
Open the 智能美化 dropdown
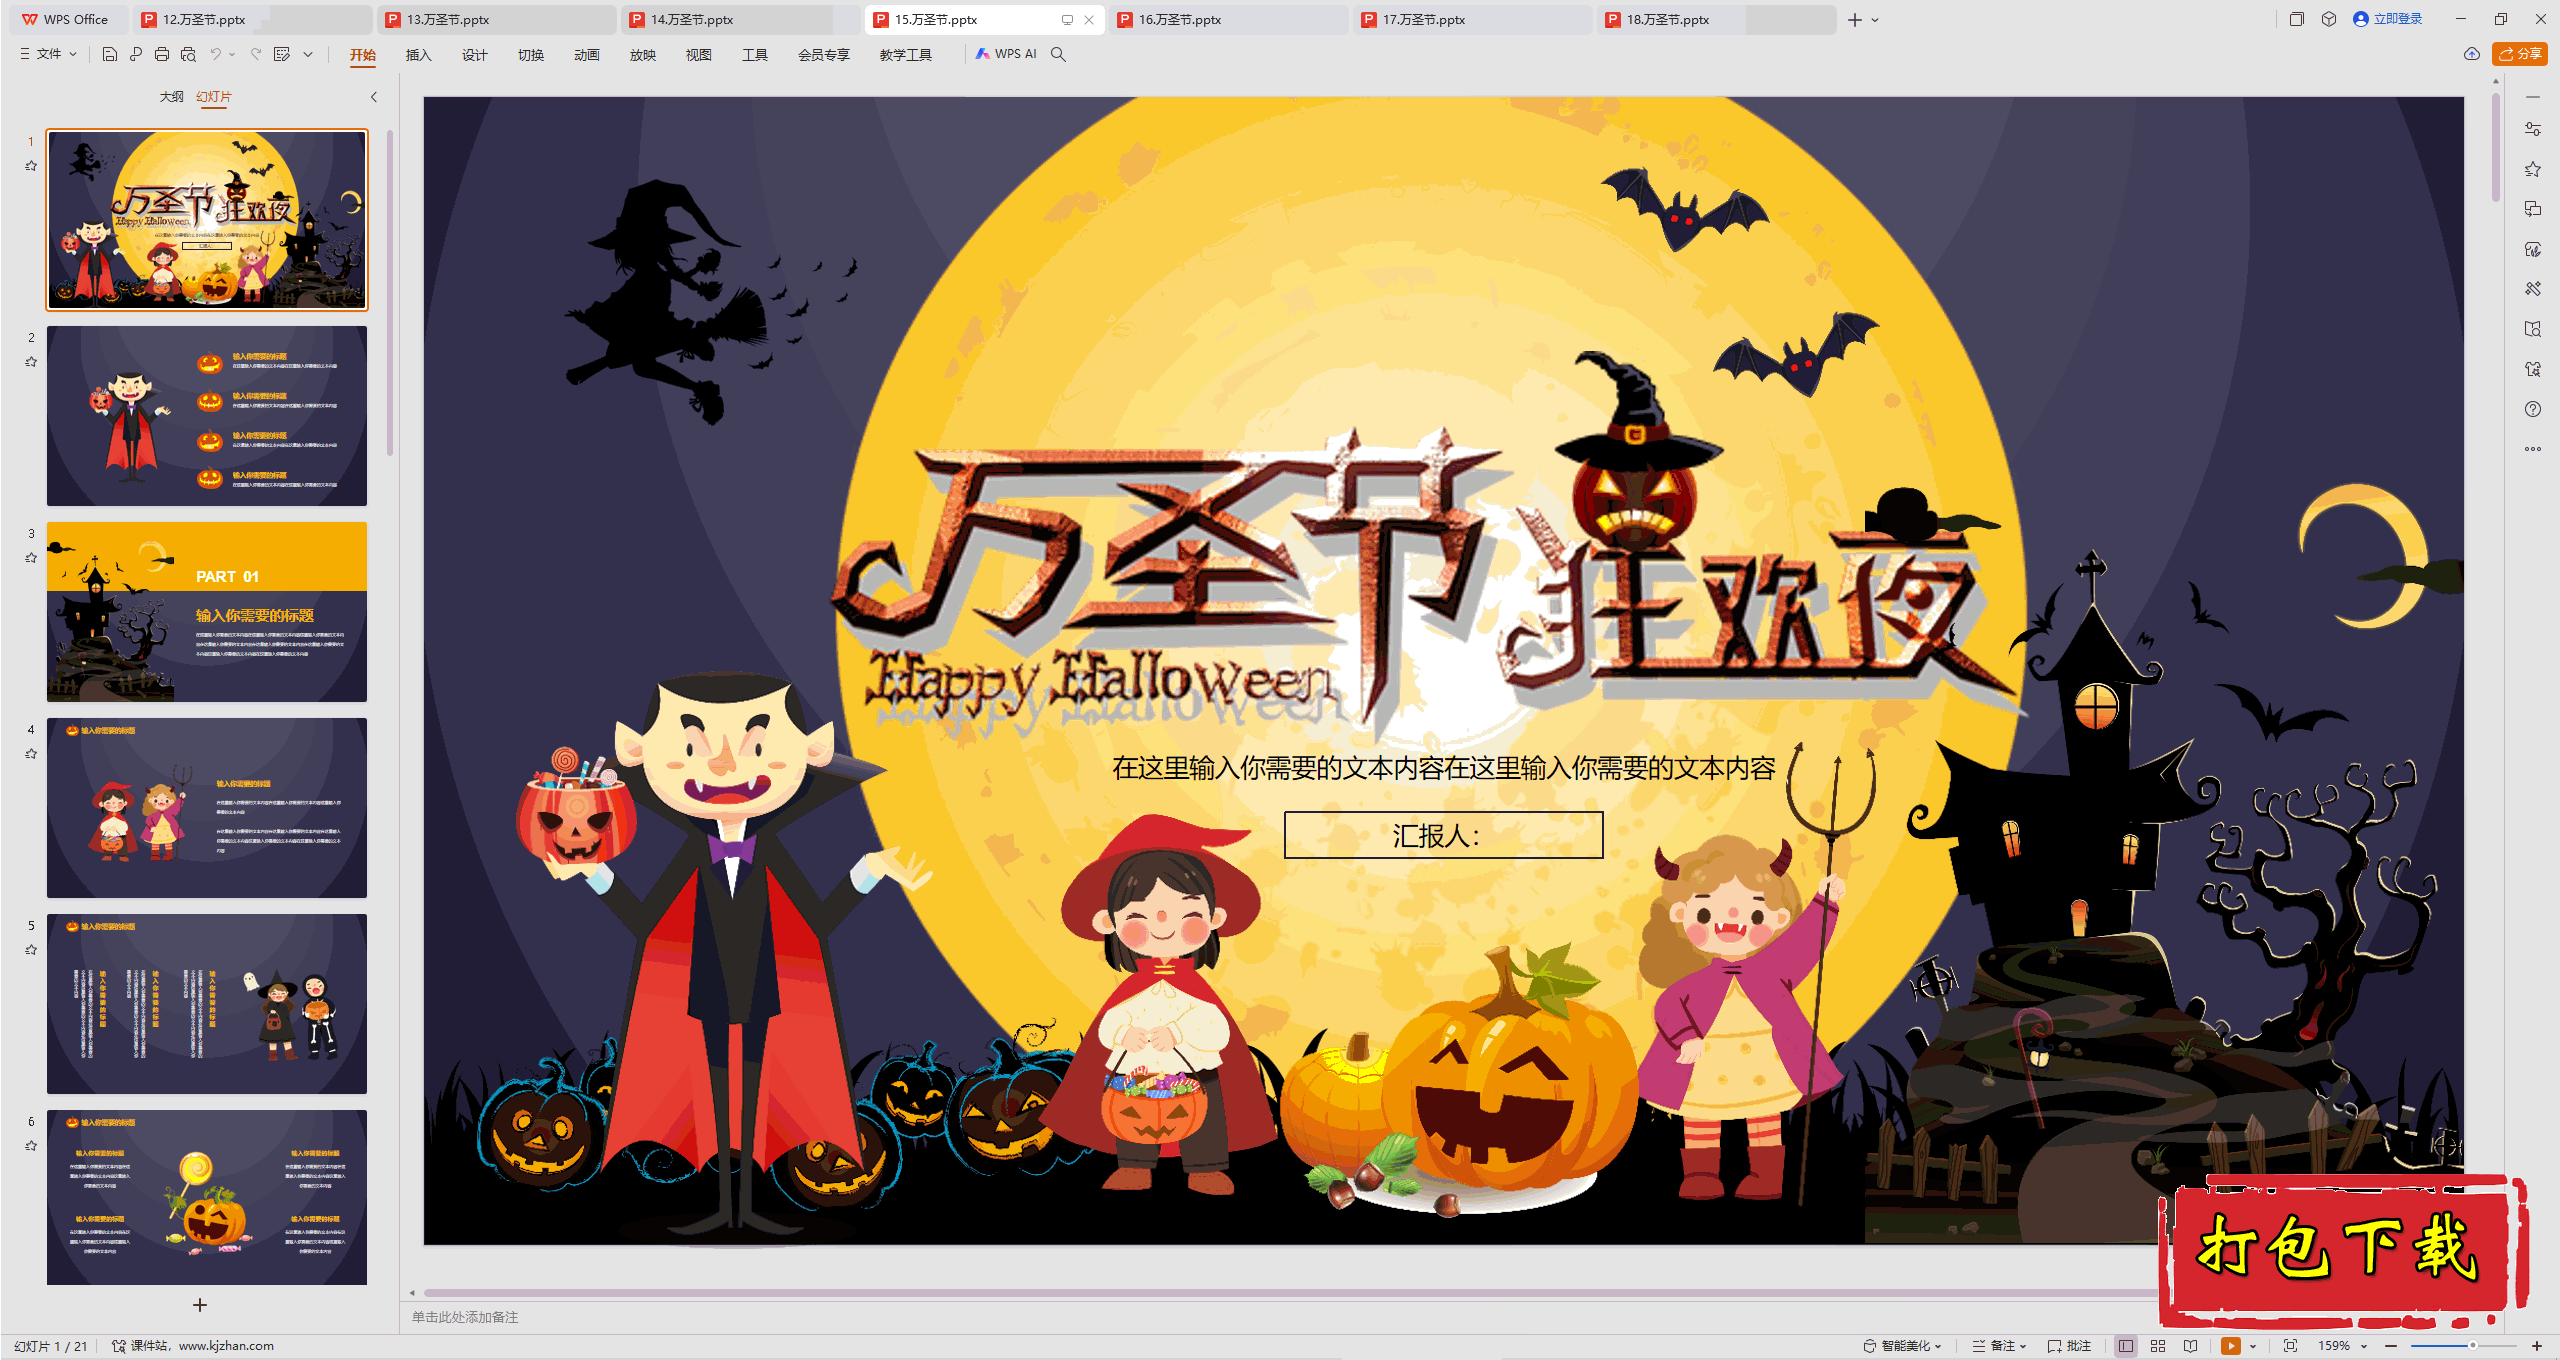[1903, 1346]
